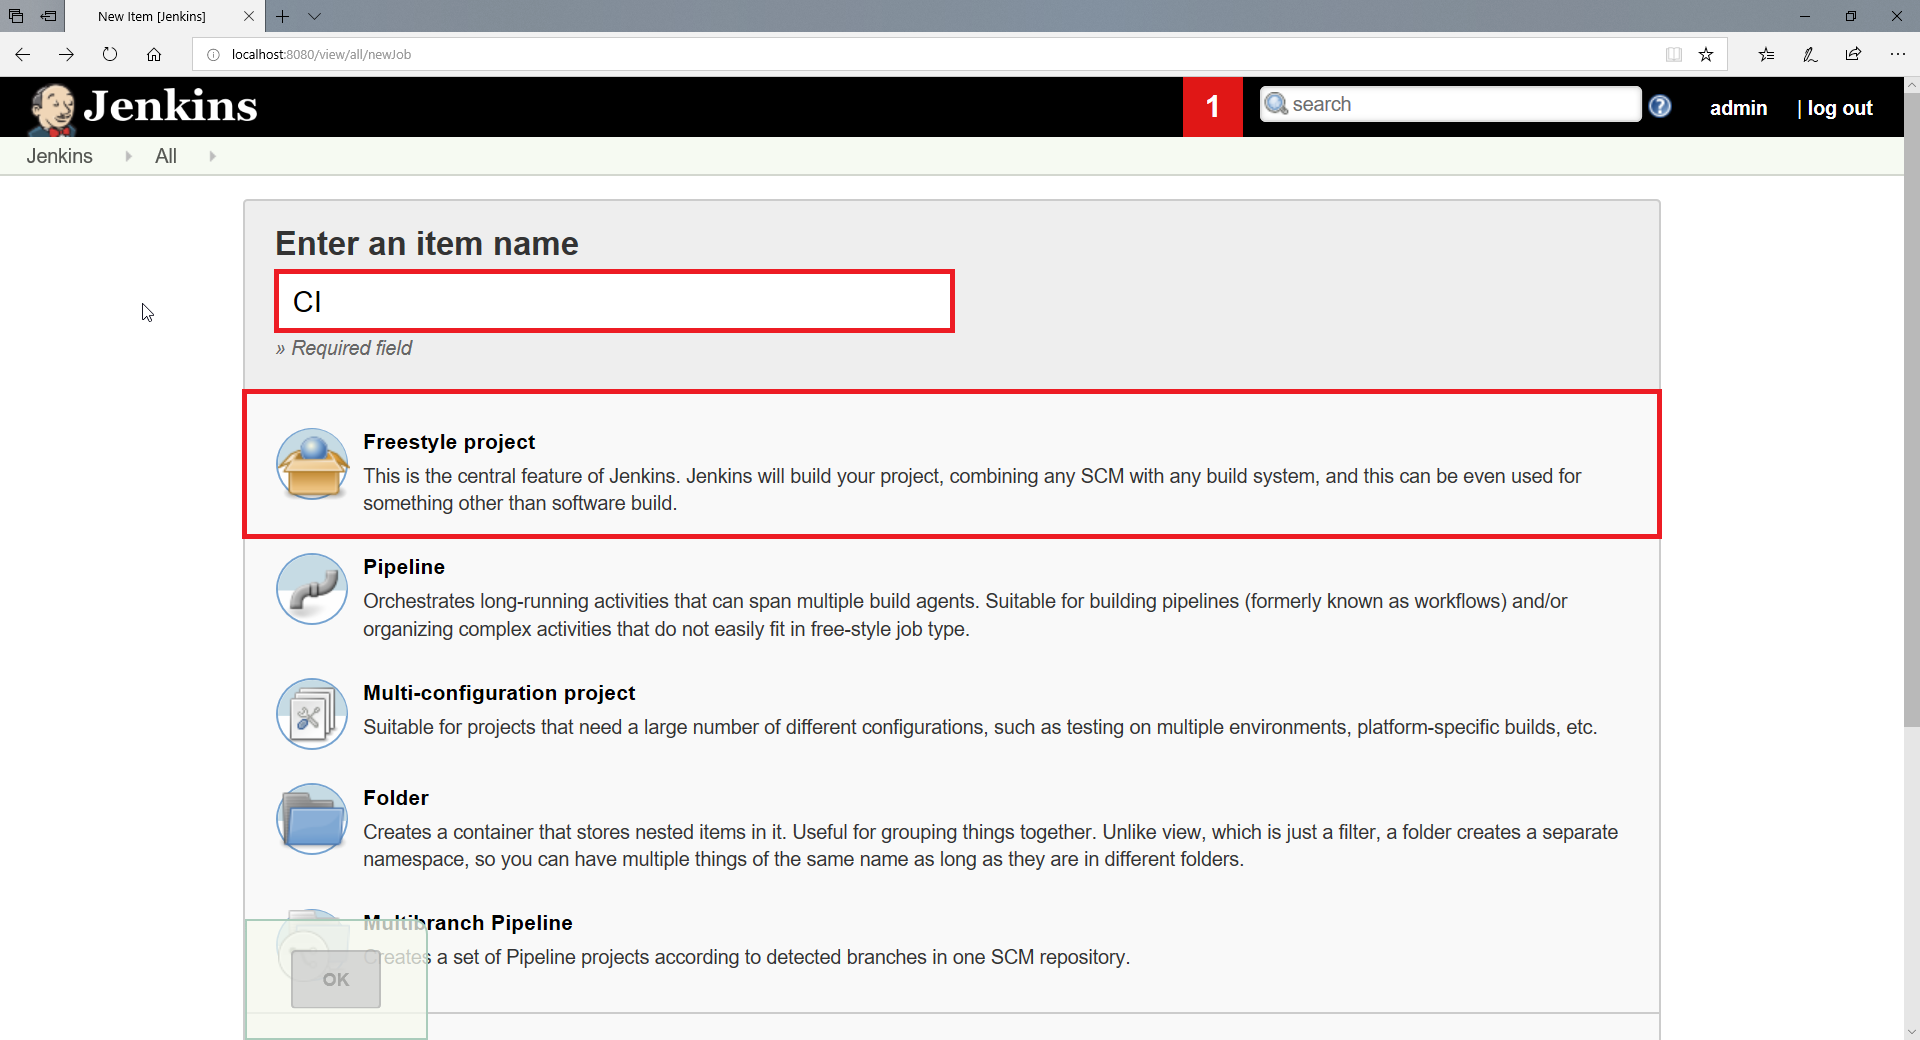Refresh the page with the reload icon
This screenshot has width=1920, height=1040.
pyautogui.click(x=110, y=54)
